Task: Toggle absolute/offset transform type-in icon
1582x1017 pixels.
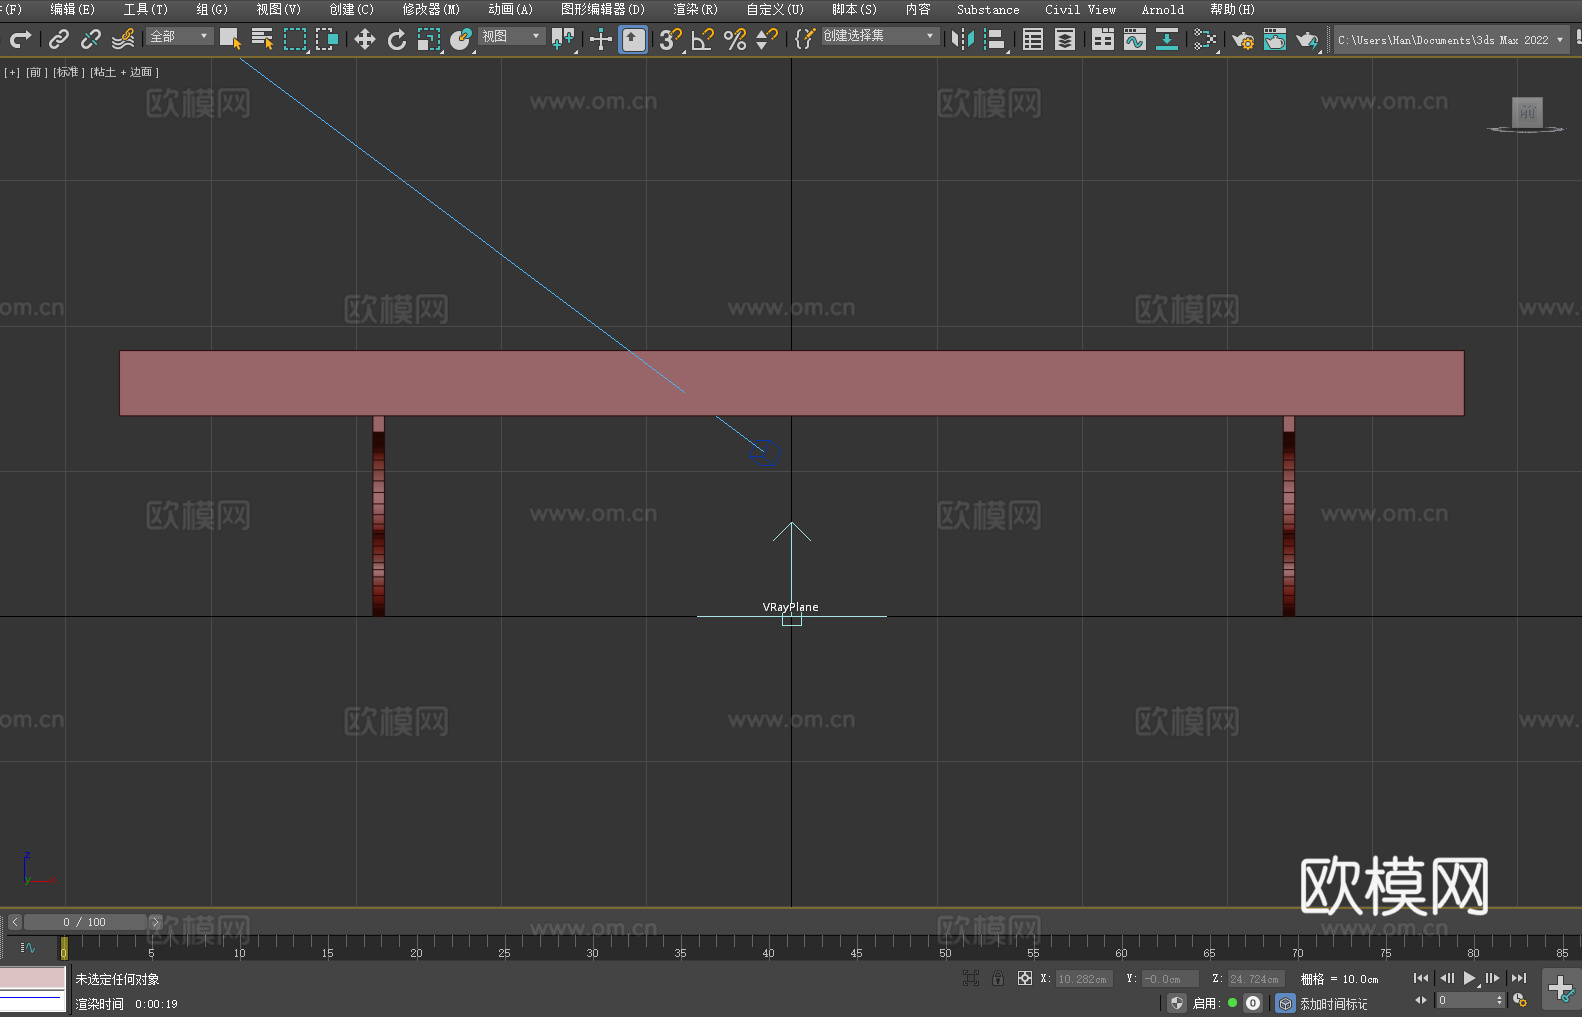Action: pos(1025,978)
